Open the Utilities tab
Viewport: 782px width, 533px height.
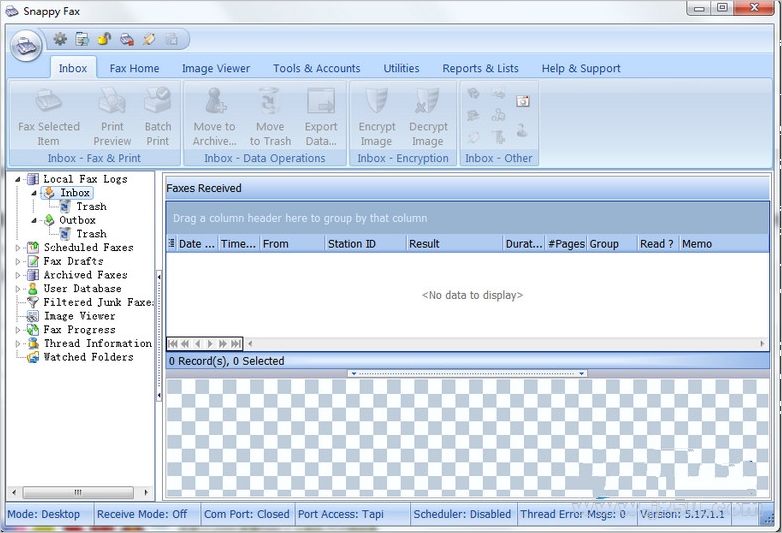coord(401,68)
